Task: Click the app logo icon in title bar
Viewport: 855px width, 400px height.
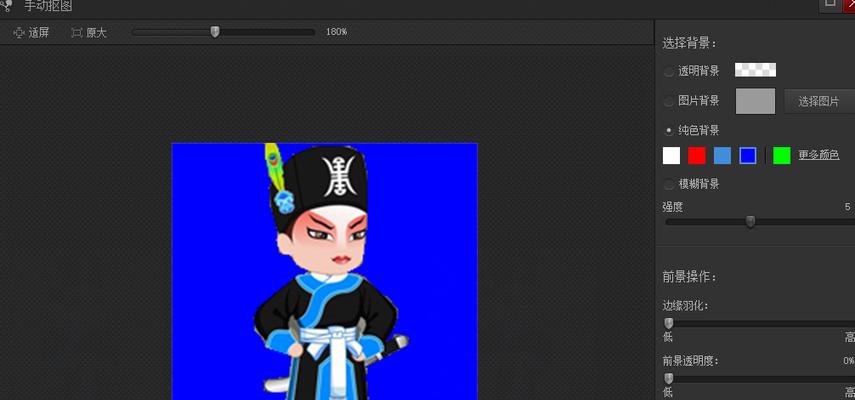Action: coord(5,5)
